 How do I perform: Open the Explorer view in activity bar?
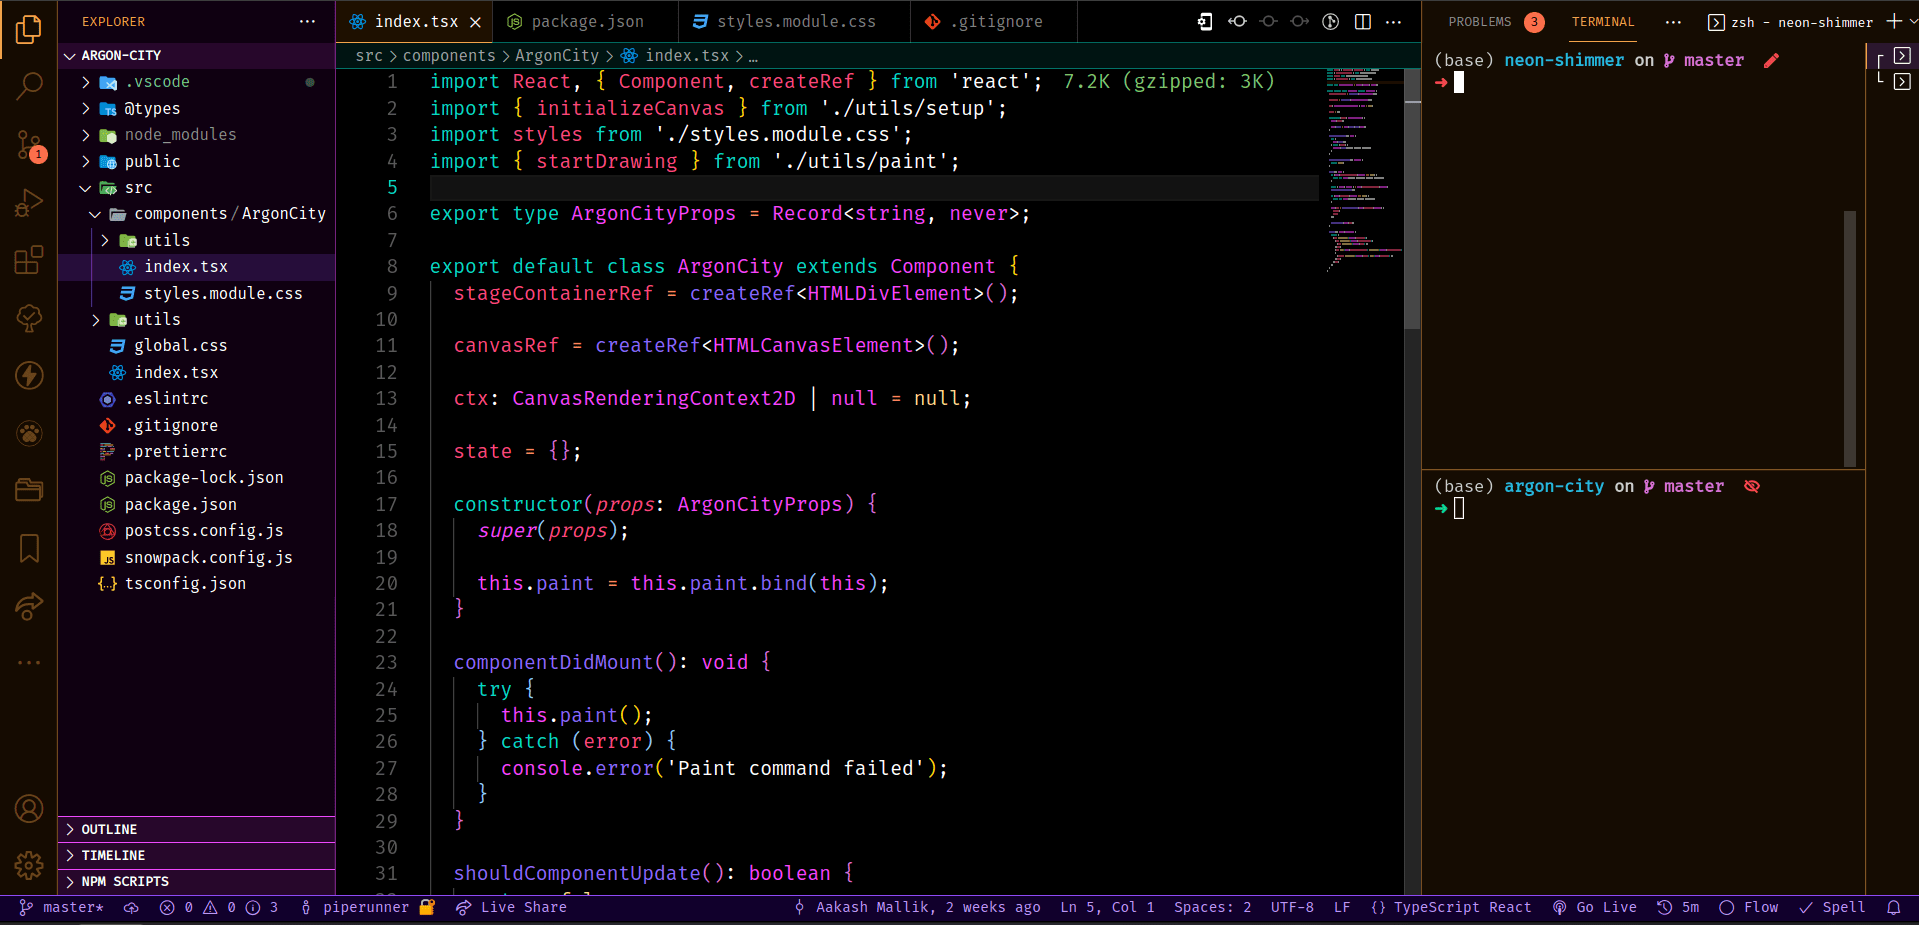[29, 29]
